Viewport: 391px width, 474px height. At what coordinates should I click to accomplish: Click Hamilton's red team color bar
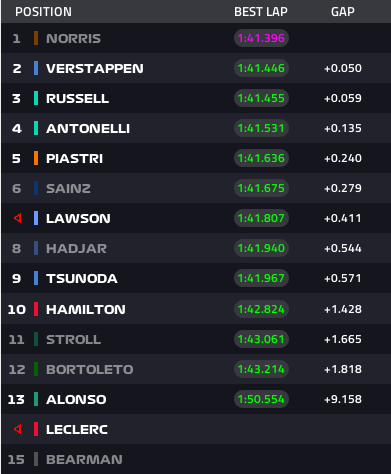point(36,309)
